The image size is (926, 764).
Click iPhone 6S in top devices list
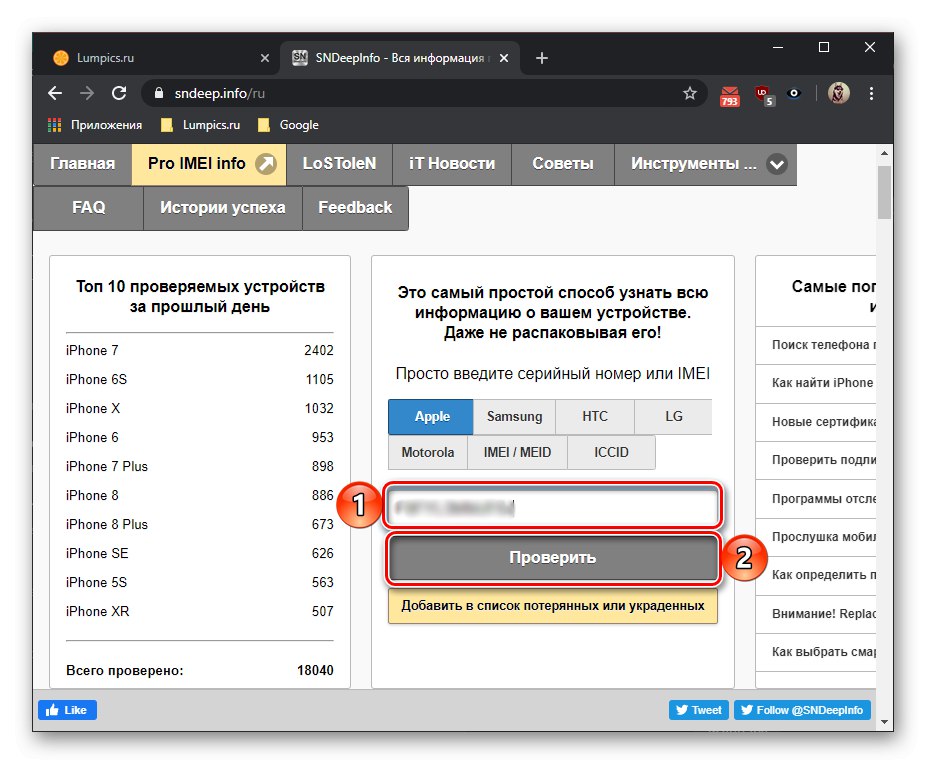96,380
